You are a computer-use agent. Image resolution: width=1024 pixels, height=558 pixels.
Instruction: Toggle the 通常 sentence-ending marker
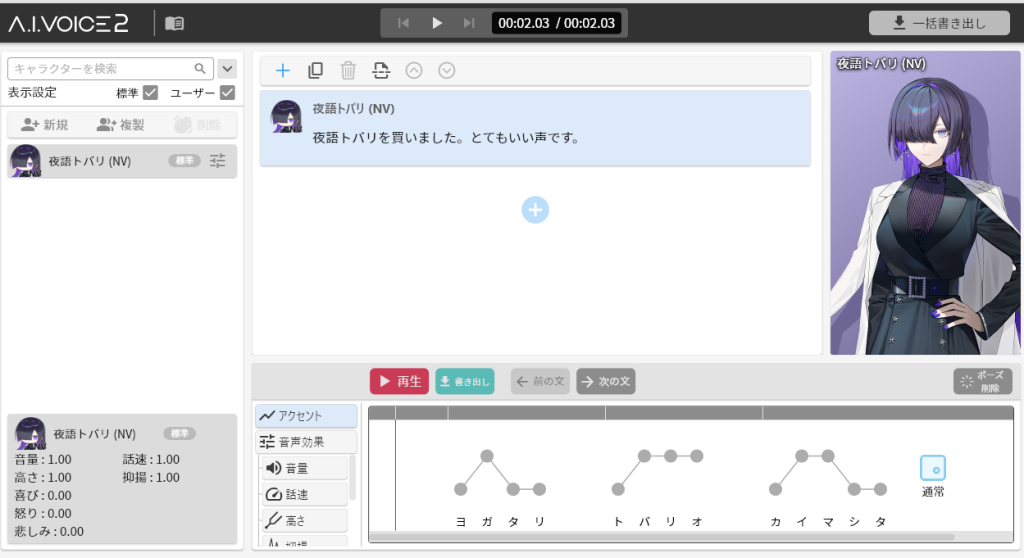coord(932,468)
